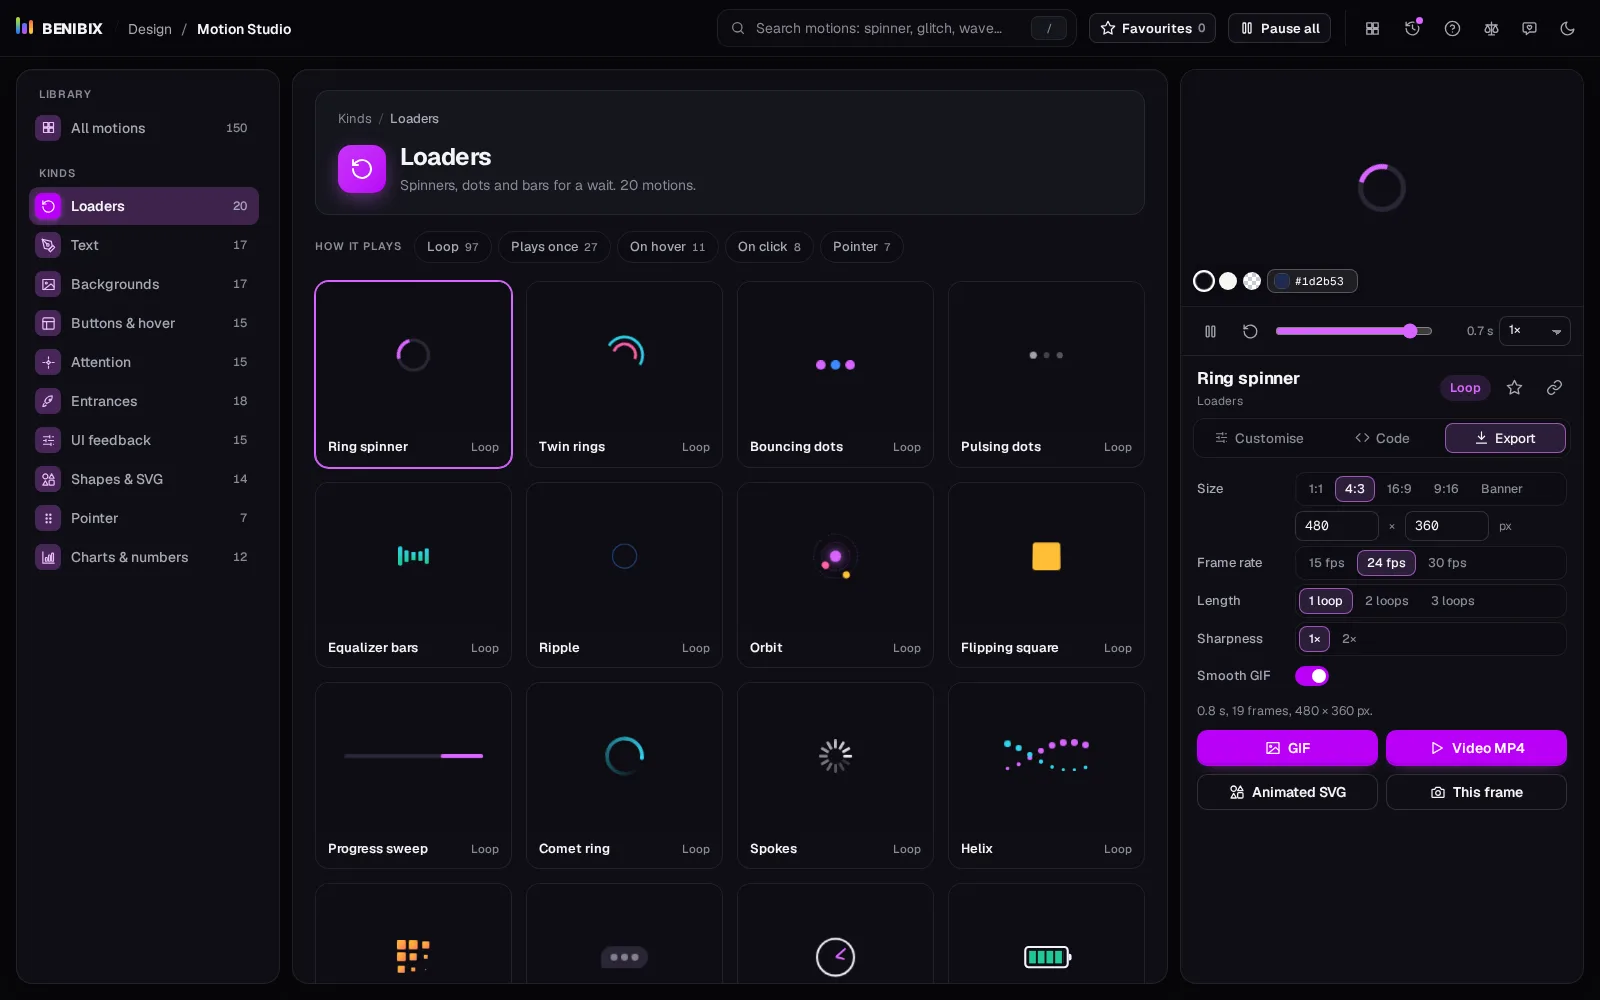1600x1000 pixels.
Task: Open the feedback message icon
Action: pyautogui.click(x=1529, y=29)
